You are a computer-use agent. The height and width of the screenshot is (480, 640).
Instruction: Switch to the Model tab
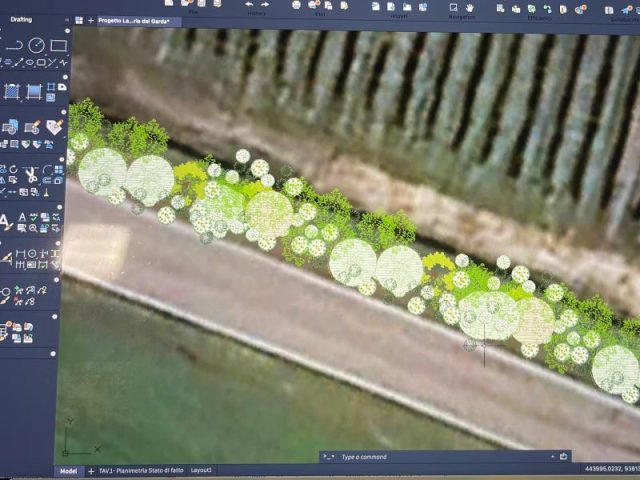coord(69,471)
